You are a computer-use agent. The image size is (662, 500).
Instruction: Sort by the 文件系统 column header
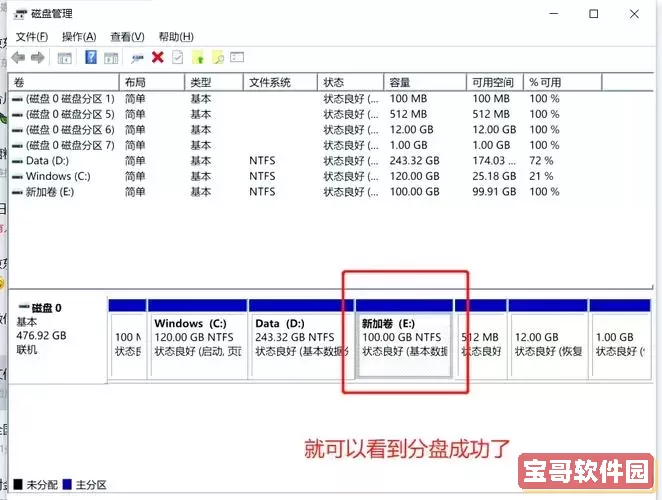pos(280,82)
